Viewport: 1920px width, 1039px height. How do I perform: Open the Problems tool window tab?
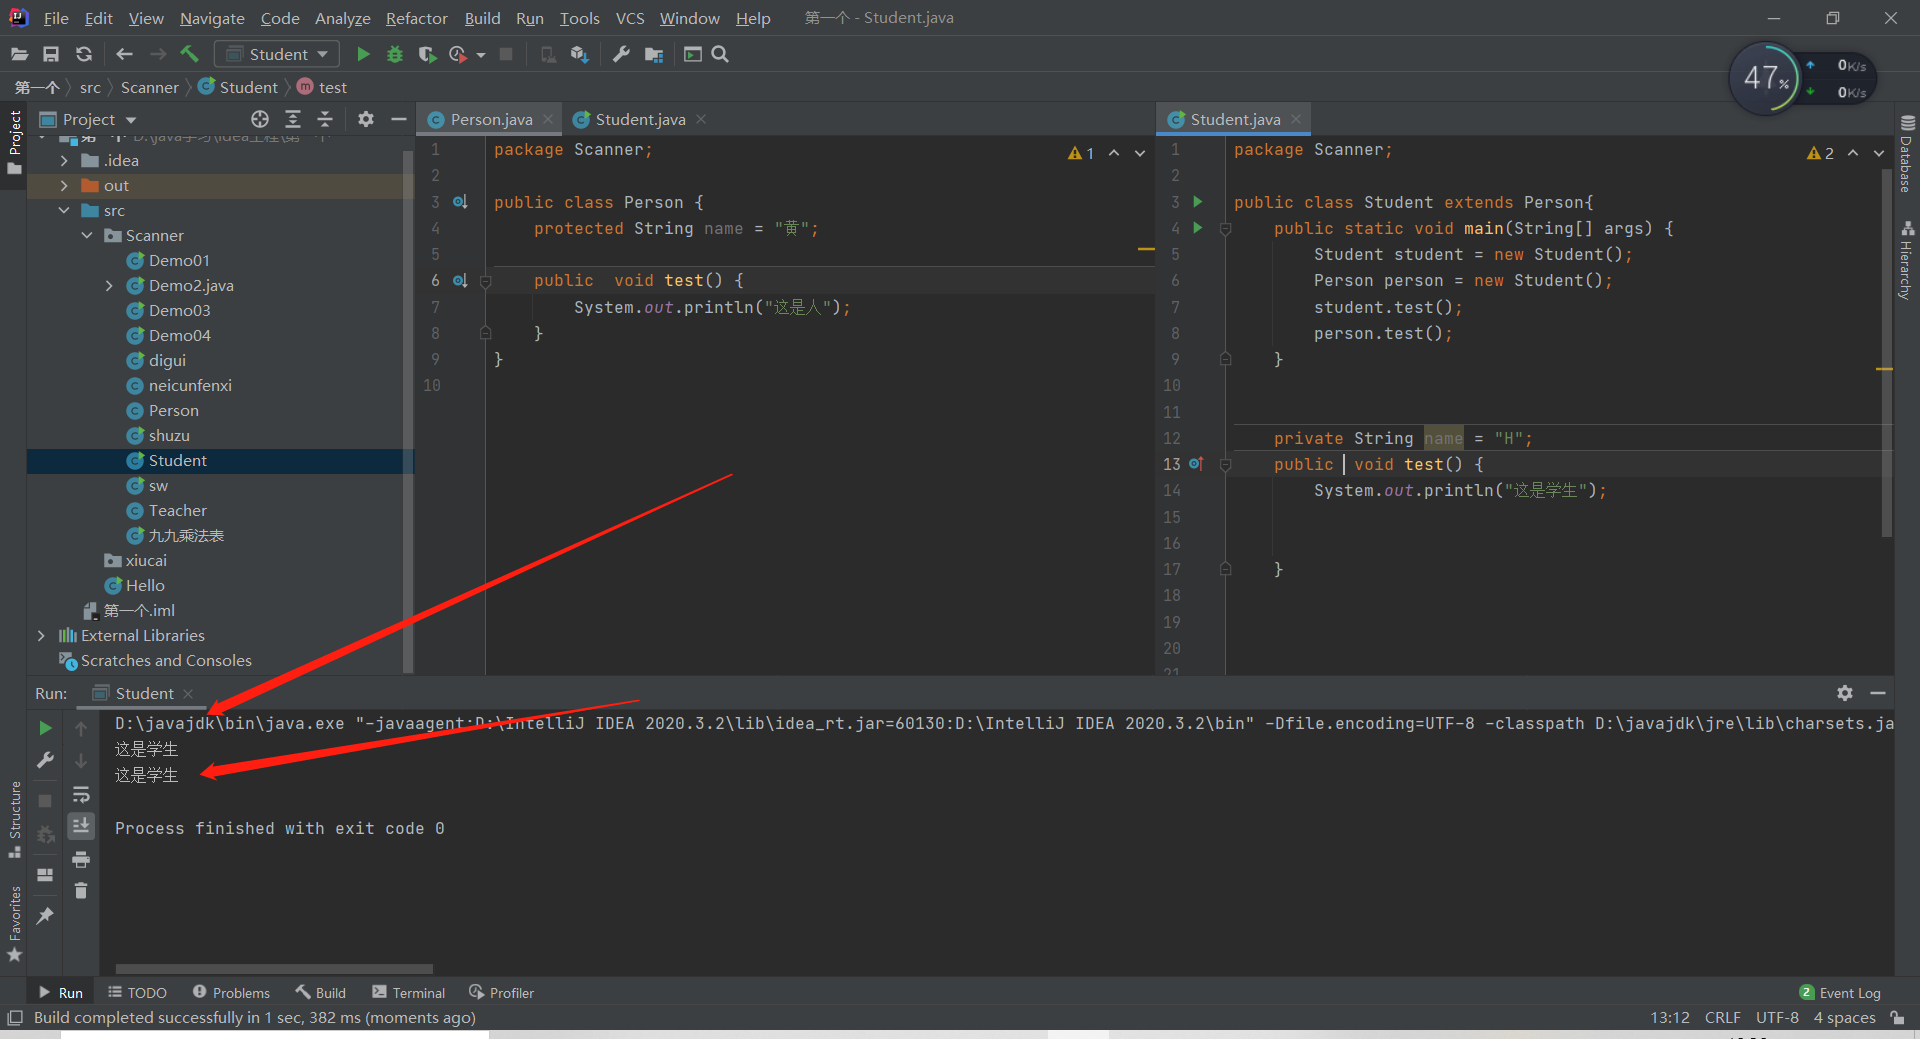[231, 992]
